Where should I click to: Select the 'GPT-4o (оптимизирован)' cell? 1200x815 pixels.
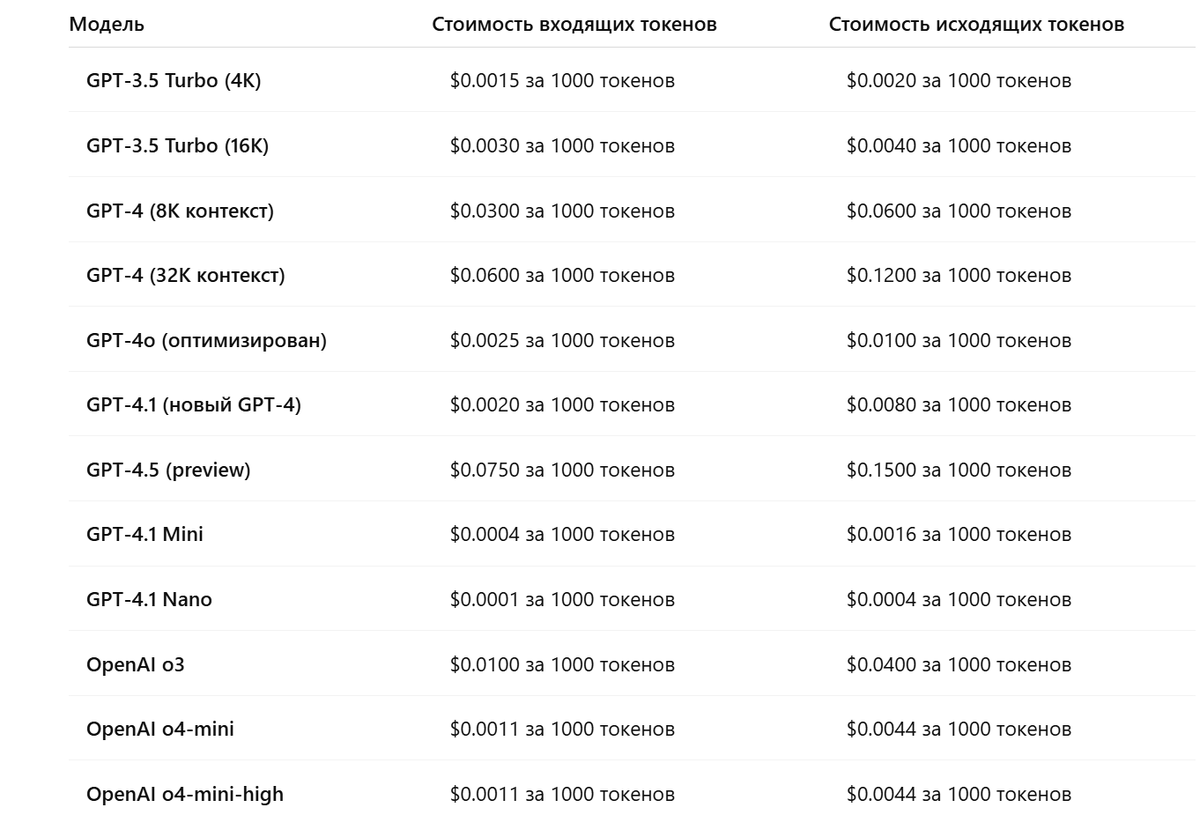pyautogui.click(x=207, y=340)
